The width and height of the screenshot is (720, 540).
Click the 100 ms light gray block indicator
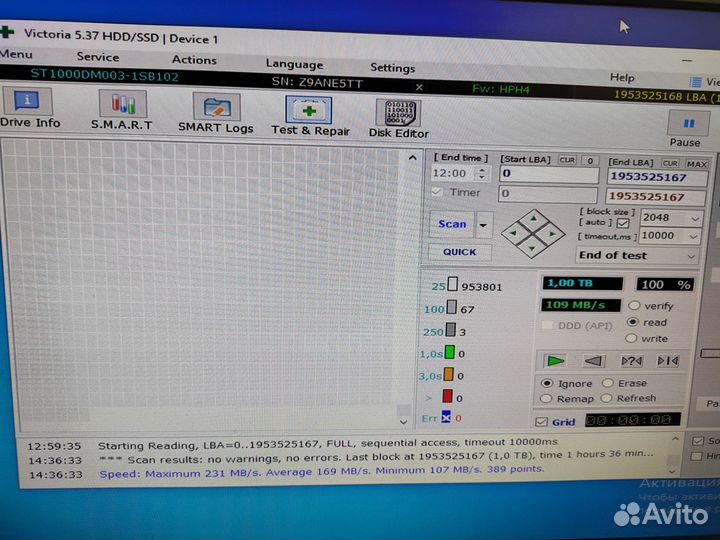tap(452, 307)
